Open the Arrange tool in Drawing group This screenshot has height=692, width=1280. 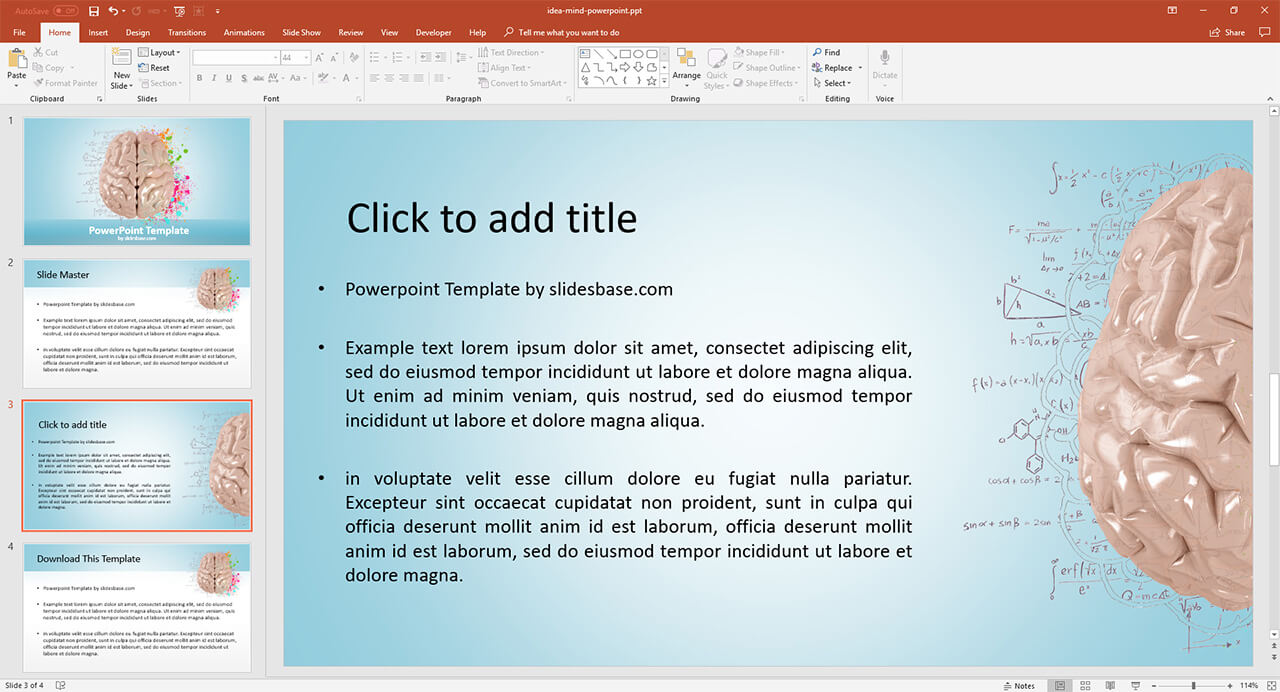(686, 64)
